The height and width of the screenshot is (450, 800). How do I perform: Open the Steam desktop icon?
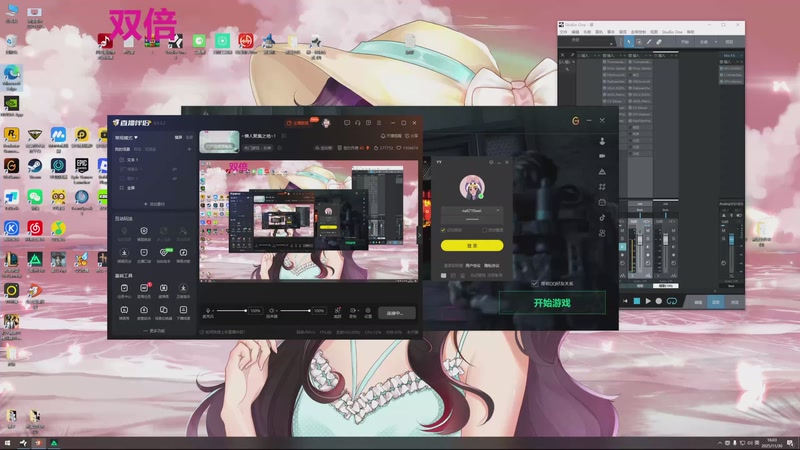click(x=35, y=168)
